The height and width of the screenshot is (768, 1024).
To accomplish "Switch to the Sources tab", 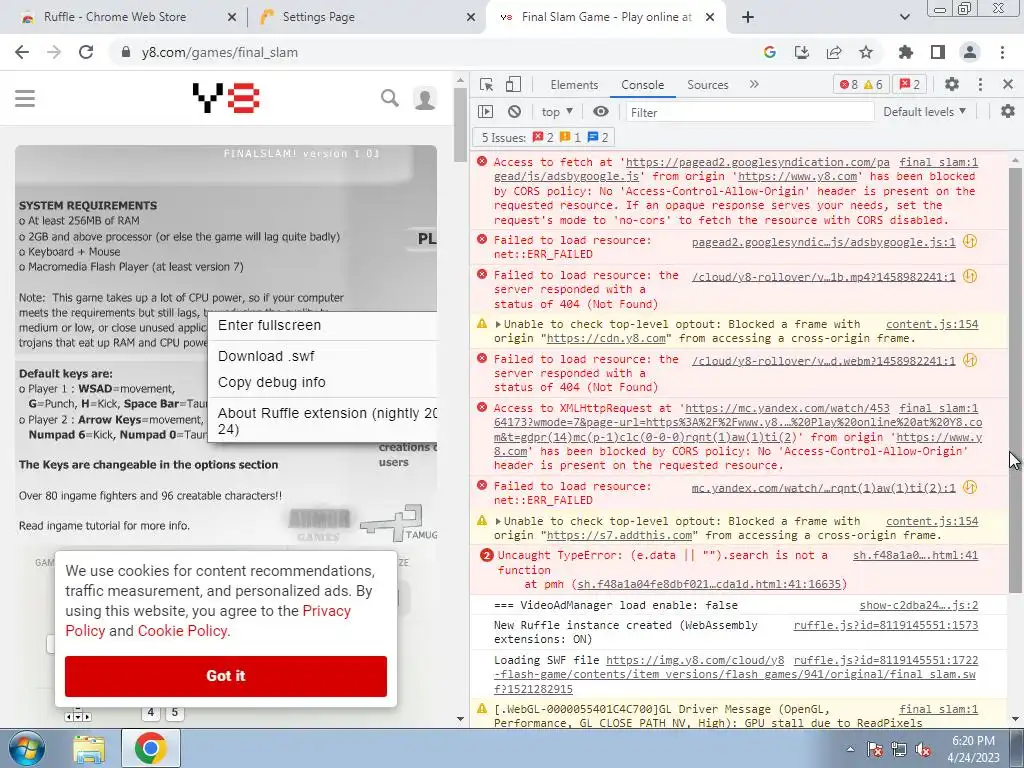I will pos(707,85).
